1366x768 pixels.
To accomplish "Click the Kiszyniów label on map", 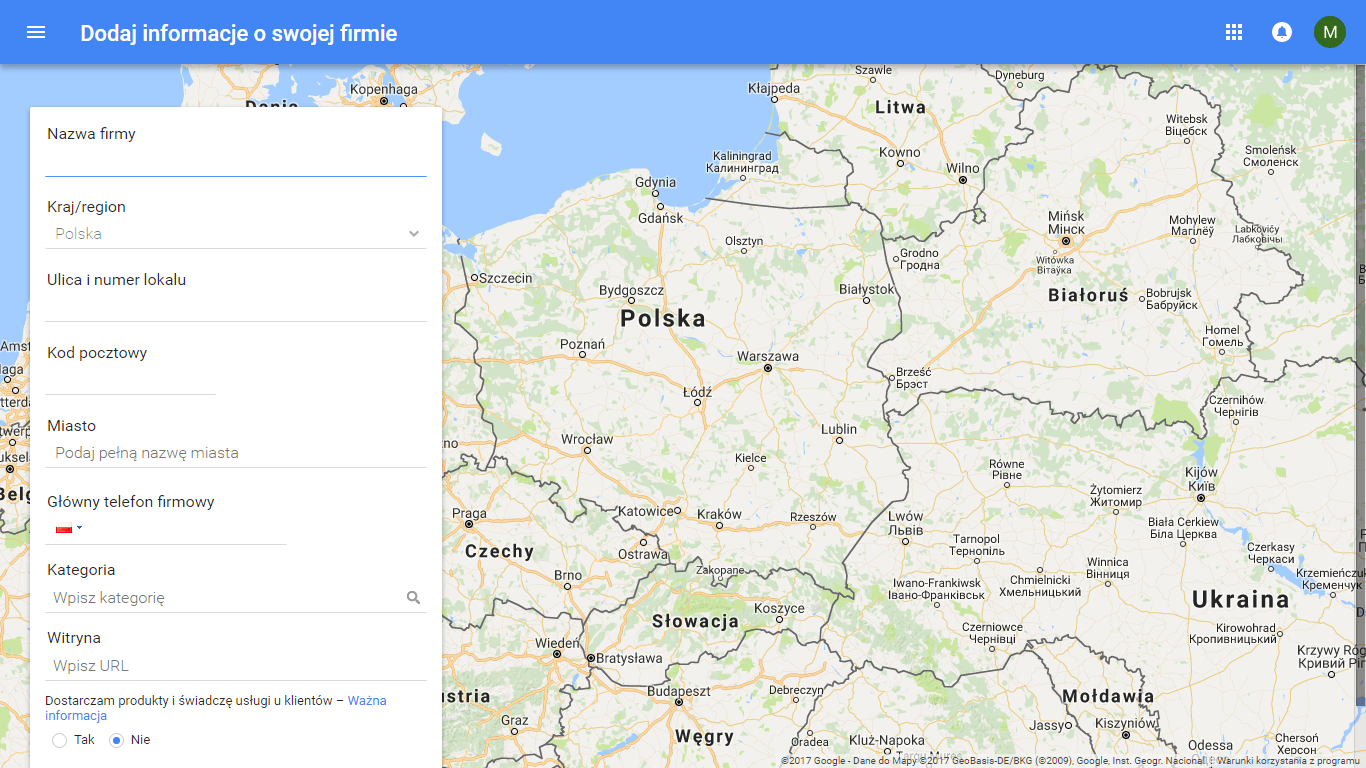I will [x=1126, y=723].
